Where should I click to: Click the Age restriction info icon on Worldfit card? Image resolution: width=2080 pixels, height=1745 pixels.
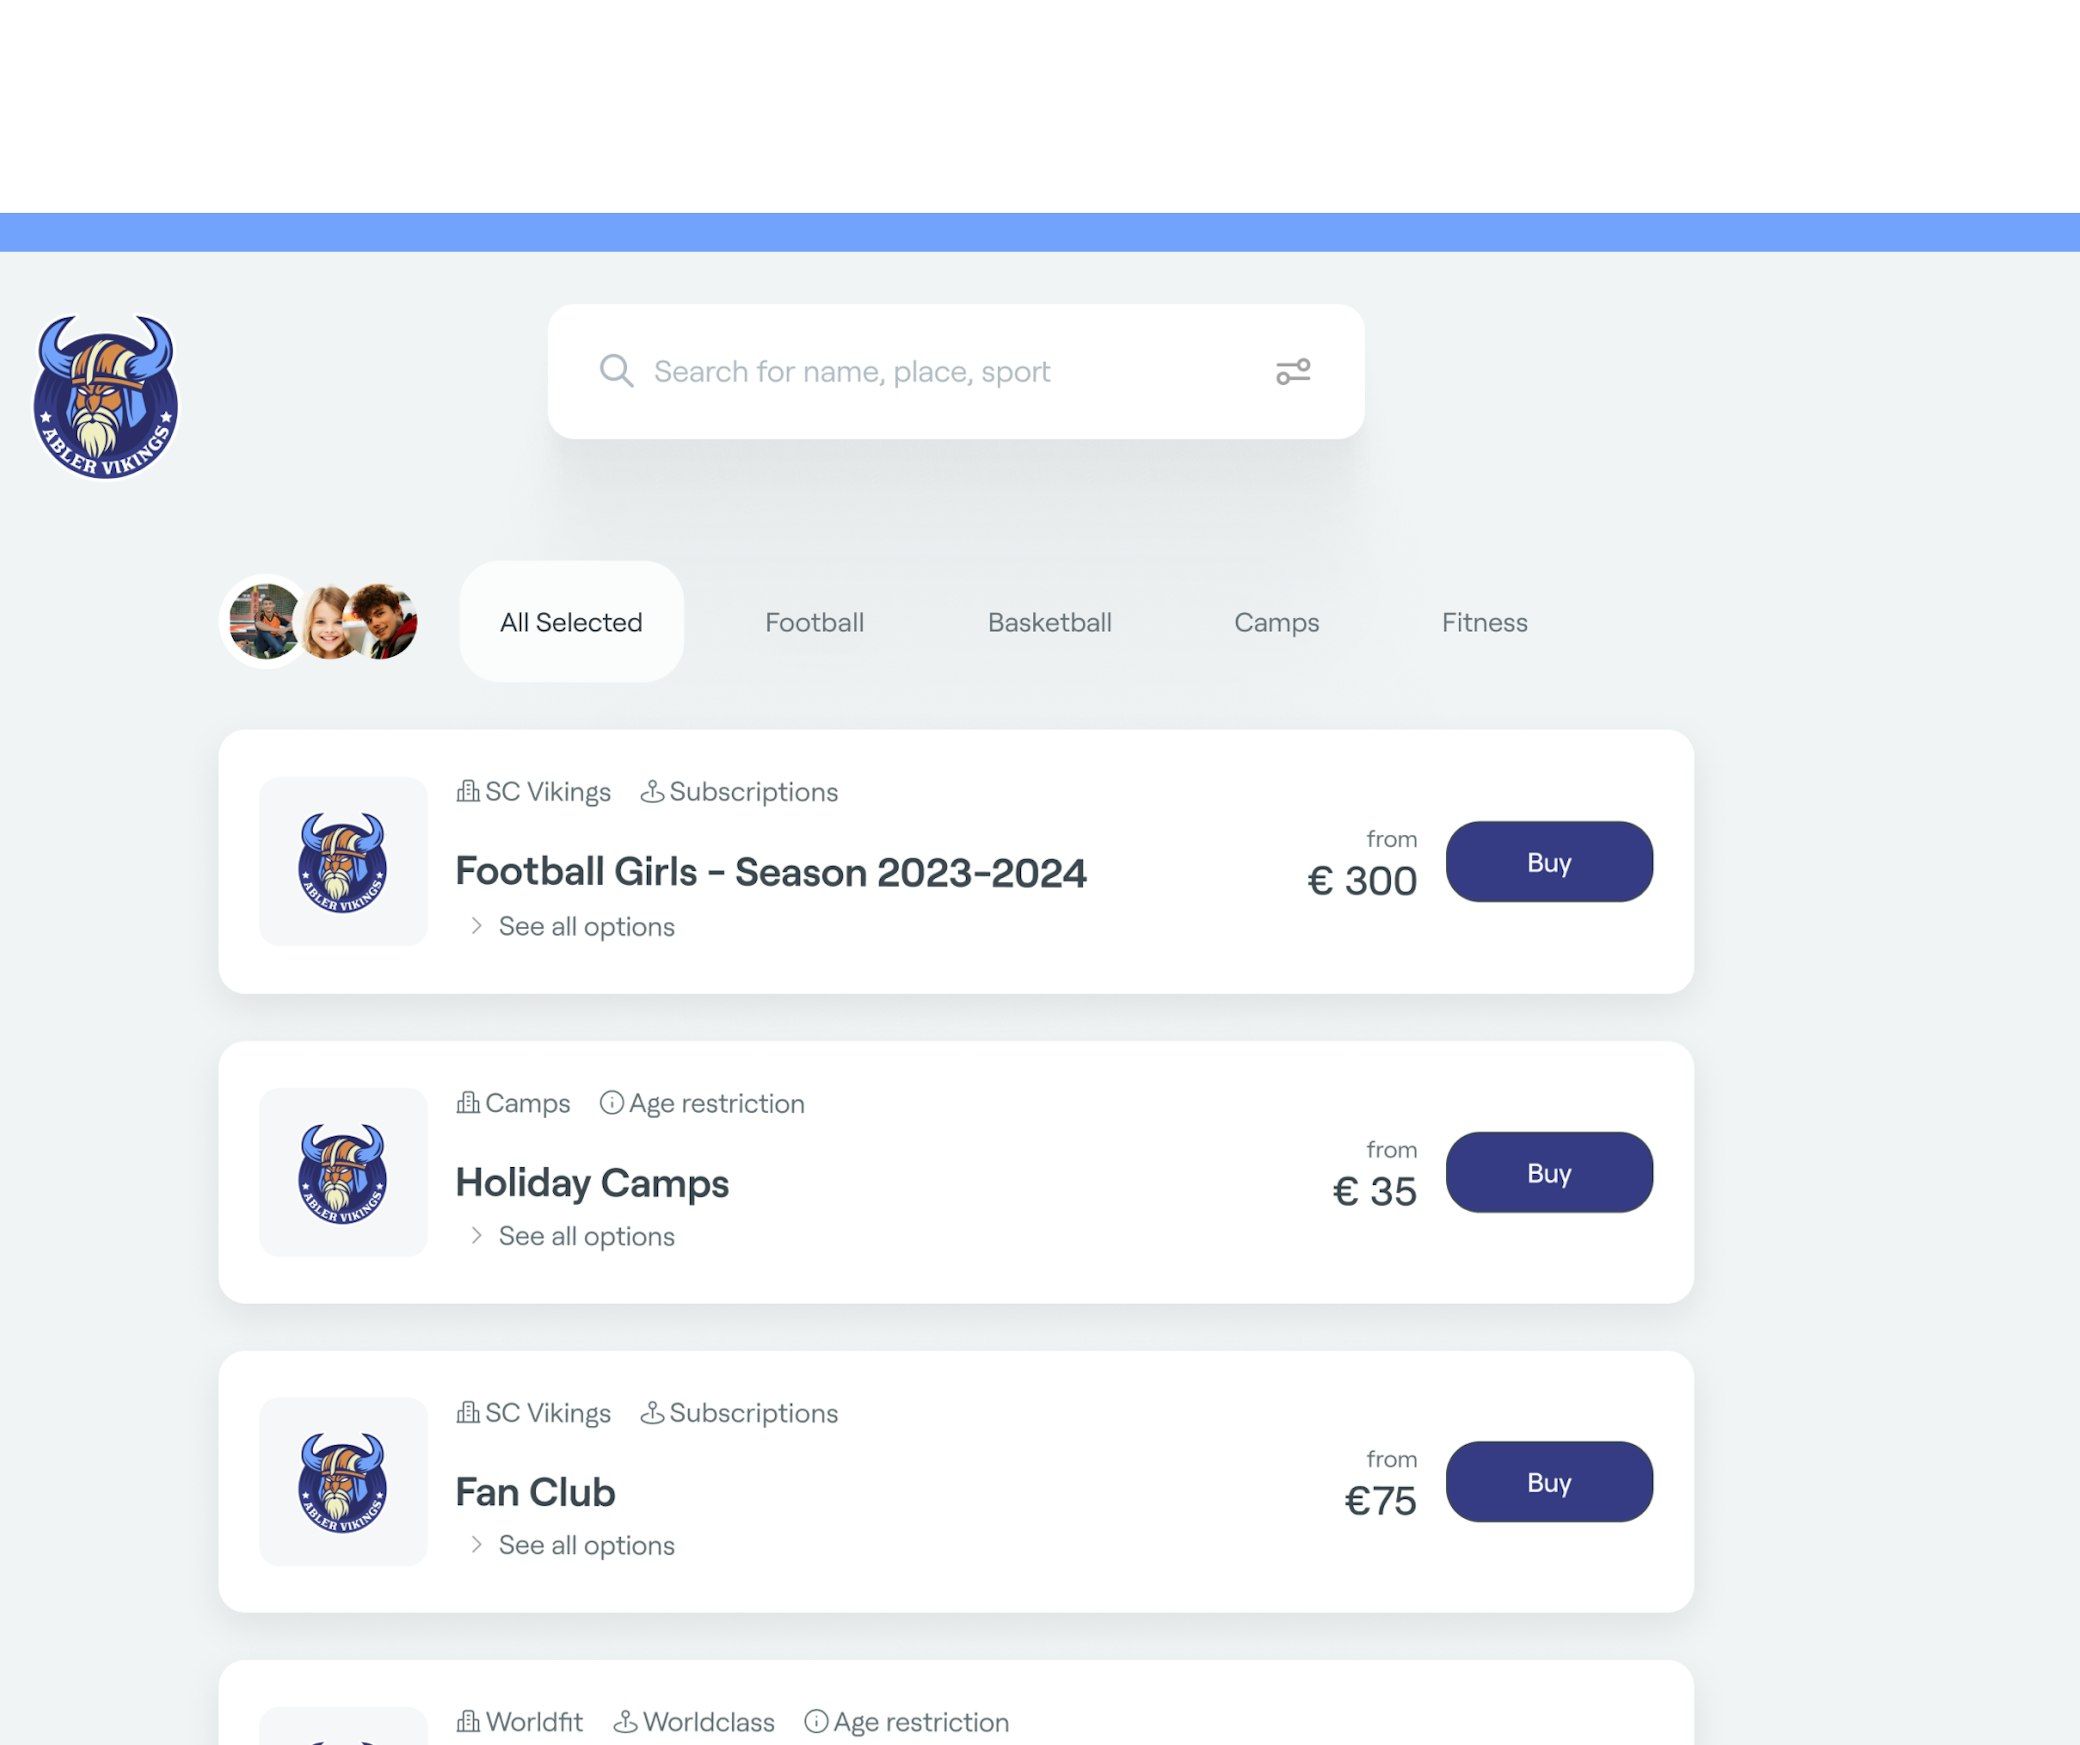pos(816,1722)
